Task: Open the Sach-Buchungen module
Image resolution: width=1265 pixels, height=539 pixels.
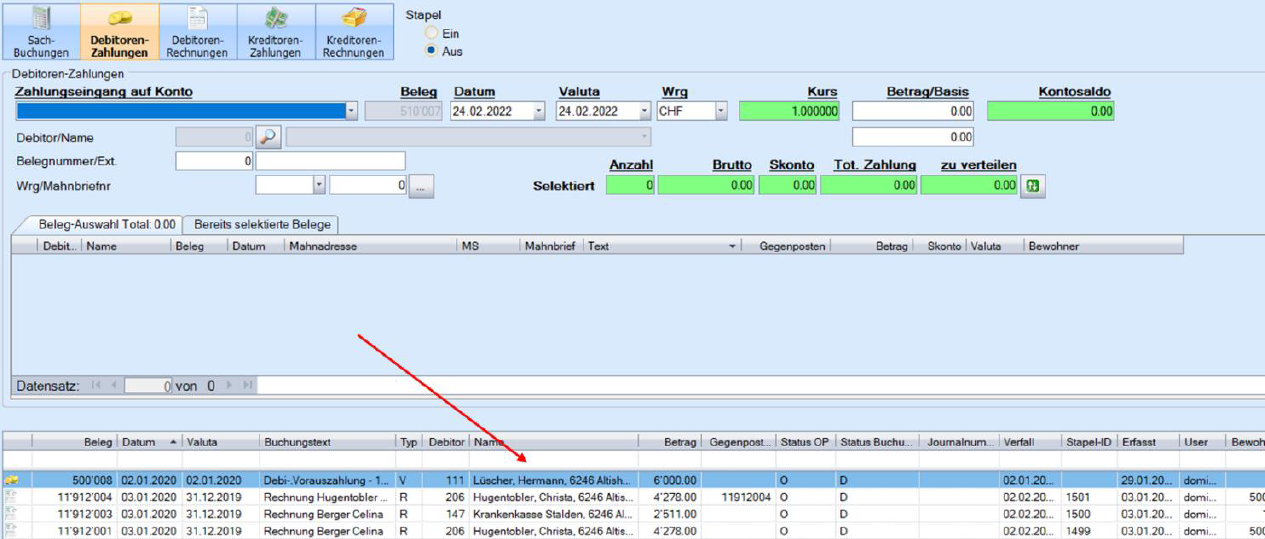Action: click(x=41, y=31)
